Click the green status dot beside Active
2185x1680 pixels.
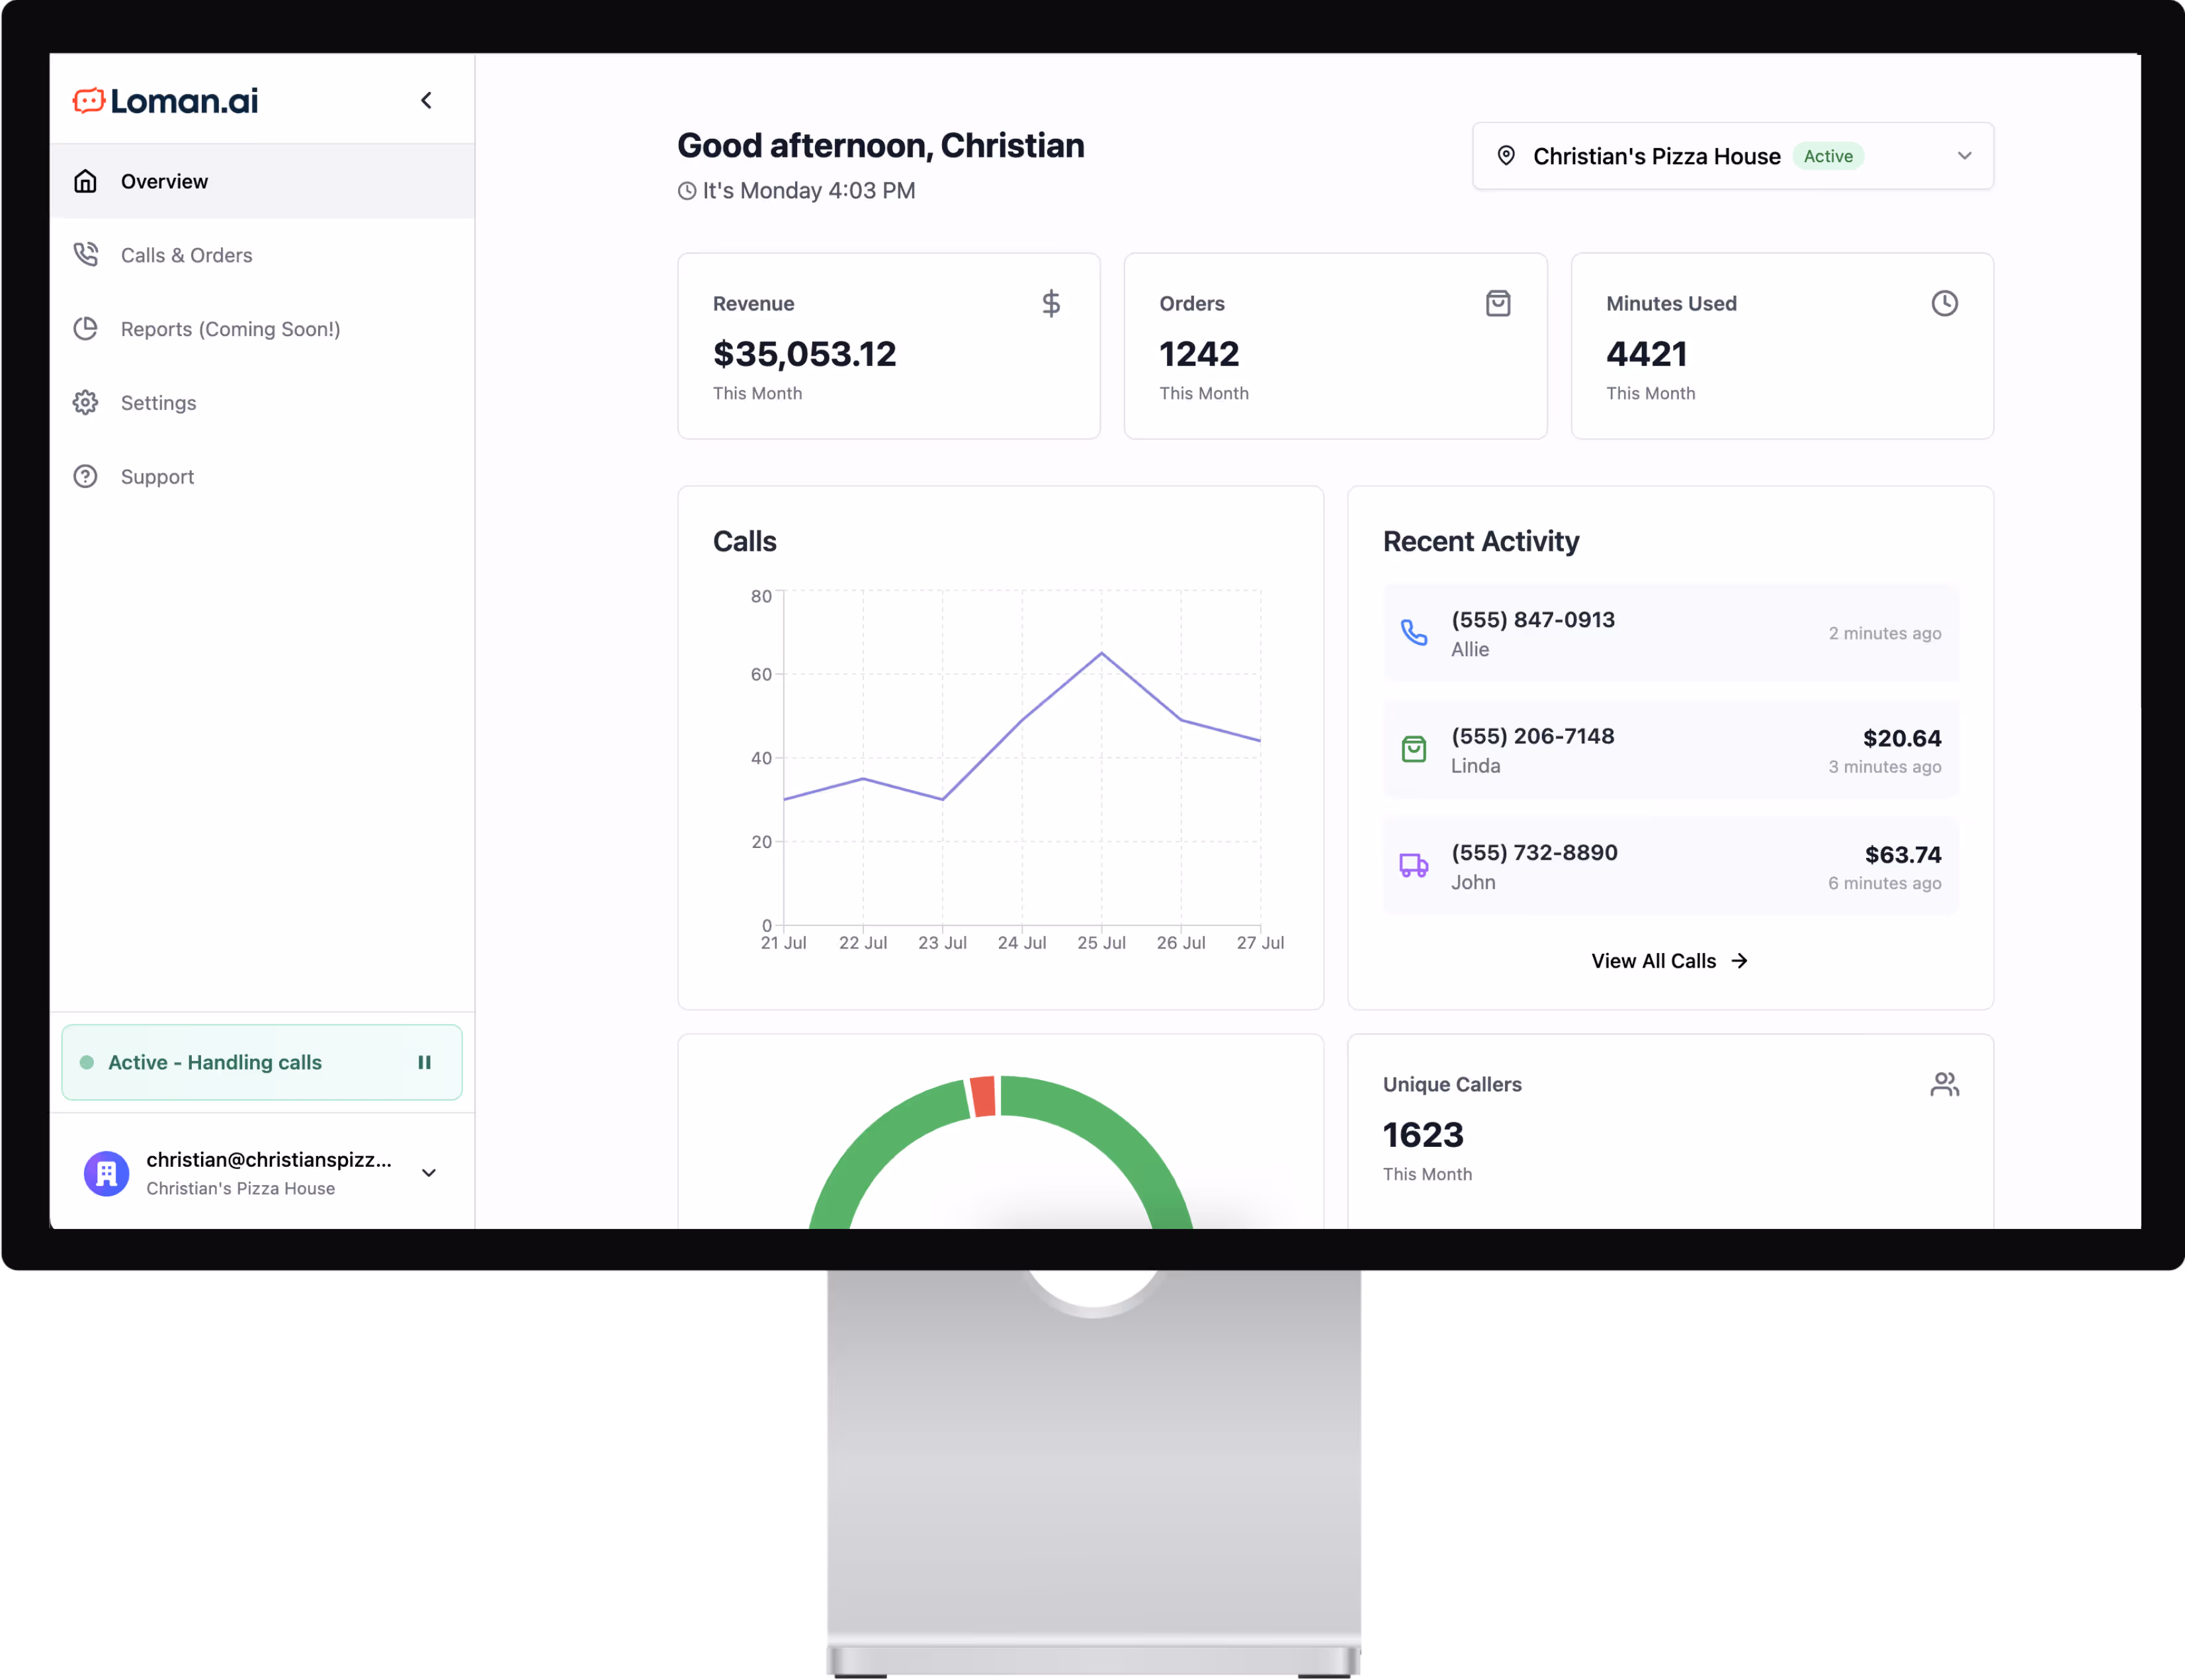click(x=87, y=1062)
